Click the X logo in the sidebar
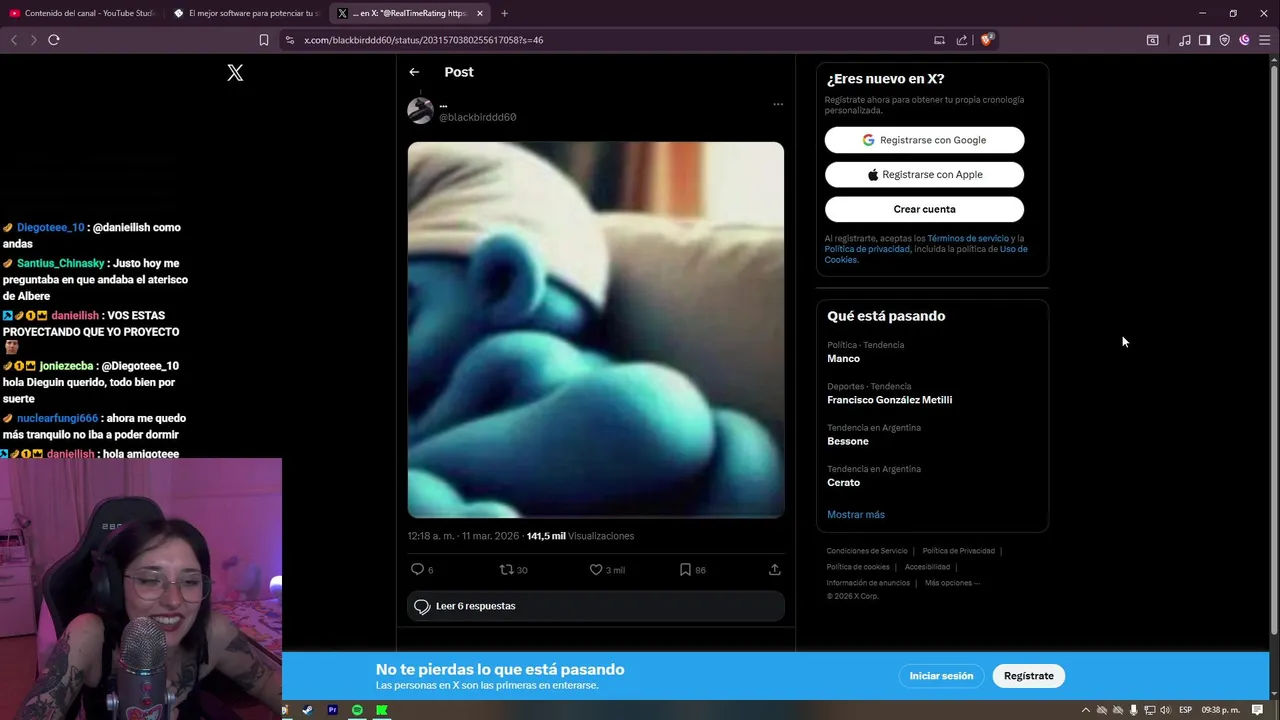Viewport: 1280px width, 720px height. pyautogui.click(x=235, y=73)
